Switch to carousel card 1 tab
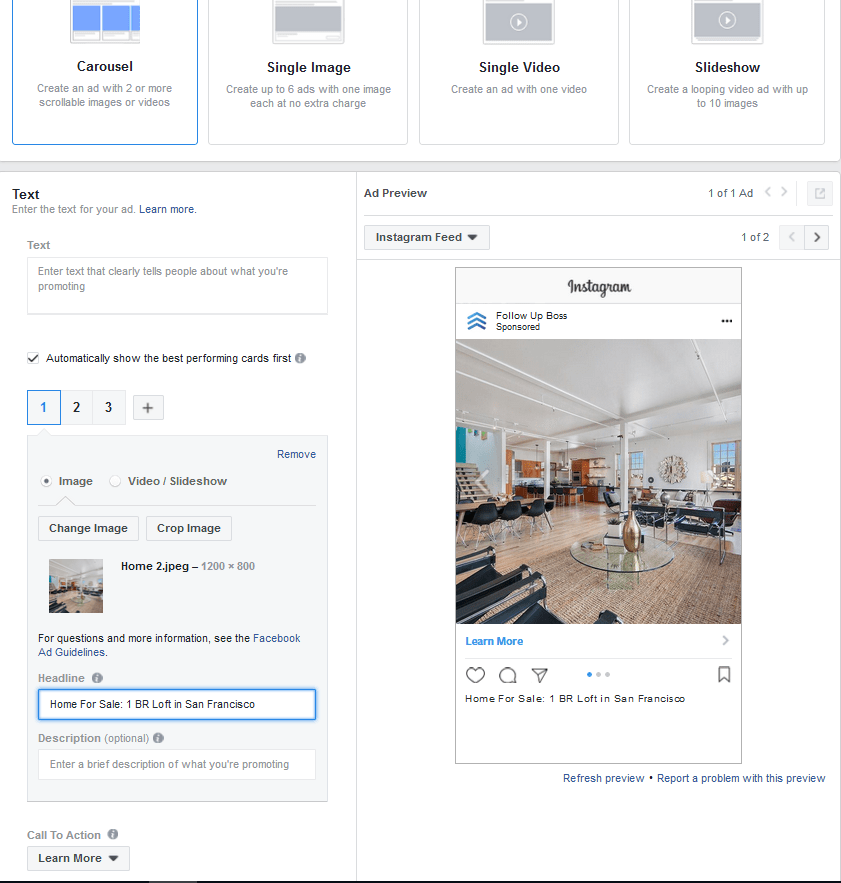The image size is (841, 883). 44,407
